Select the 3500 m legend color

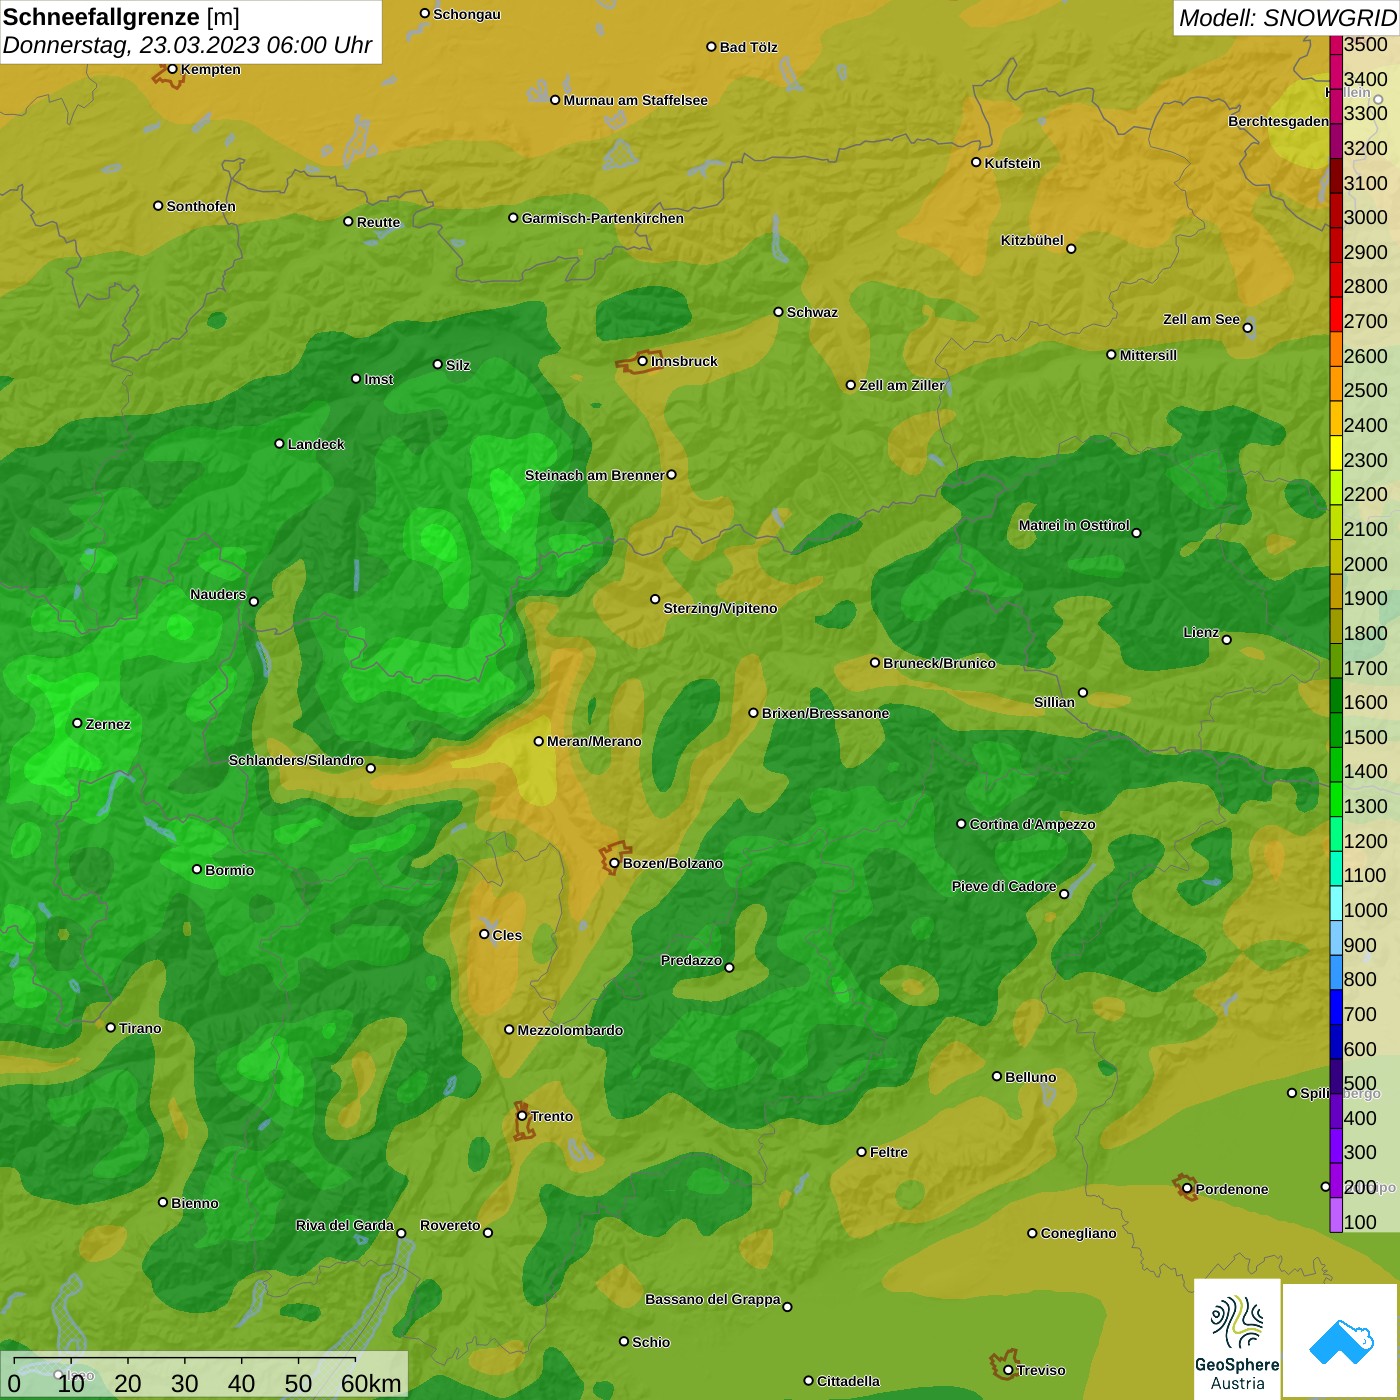coord(1336,45)
